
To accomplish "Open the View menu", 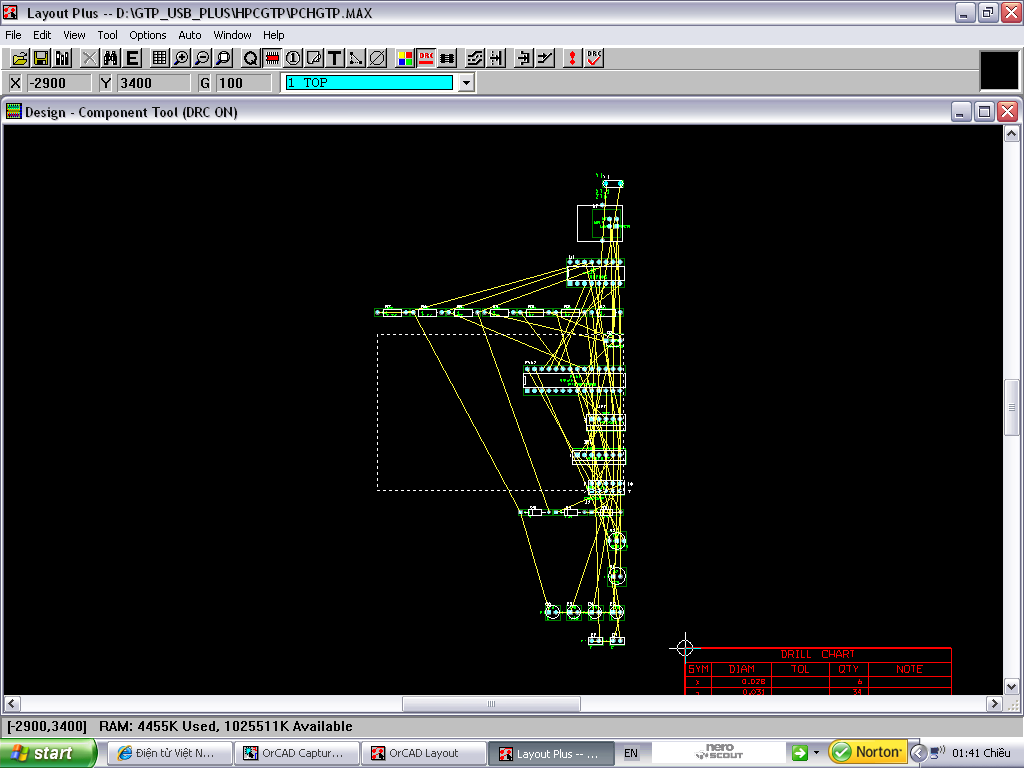I will (74, 35).
